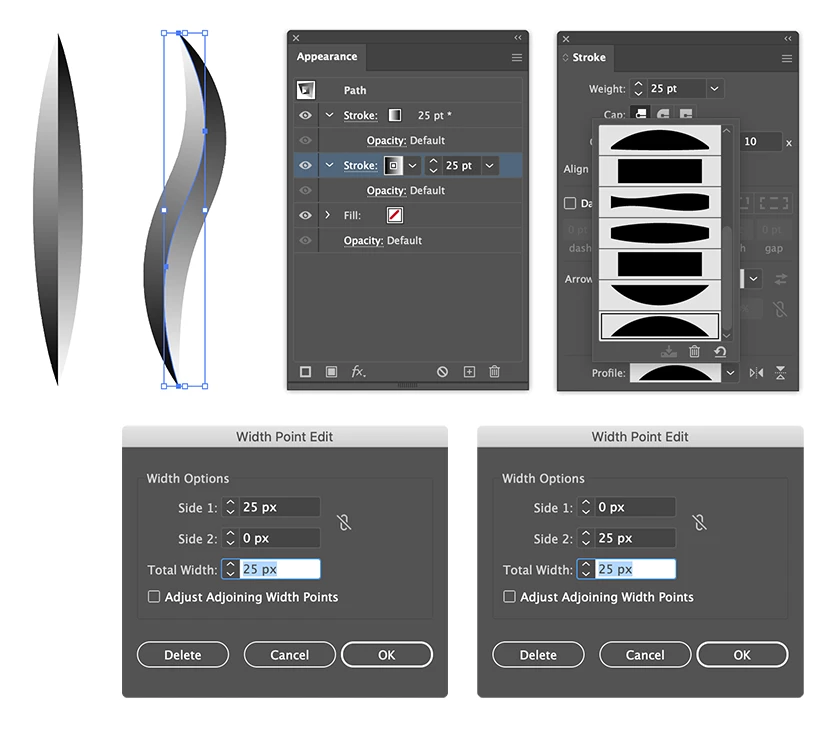
Task: Open the arrowhead dropdown in Stroke panel
Action: point(753,279)
